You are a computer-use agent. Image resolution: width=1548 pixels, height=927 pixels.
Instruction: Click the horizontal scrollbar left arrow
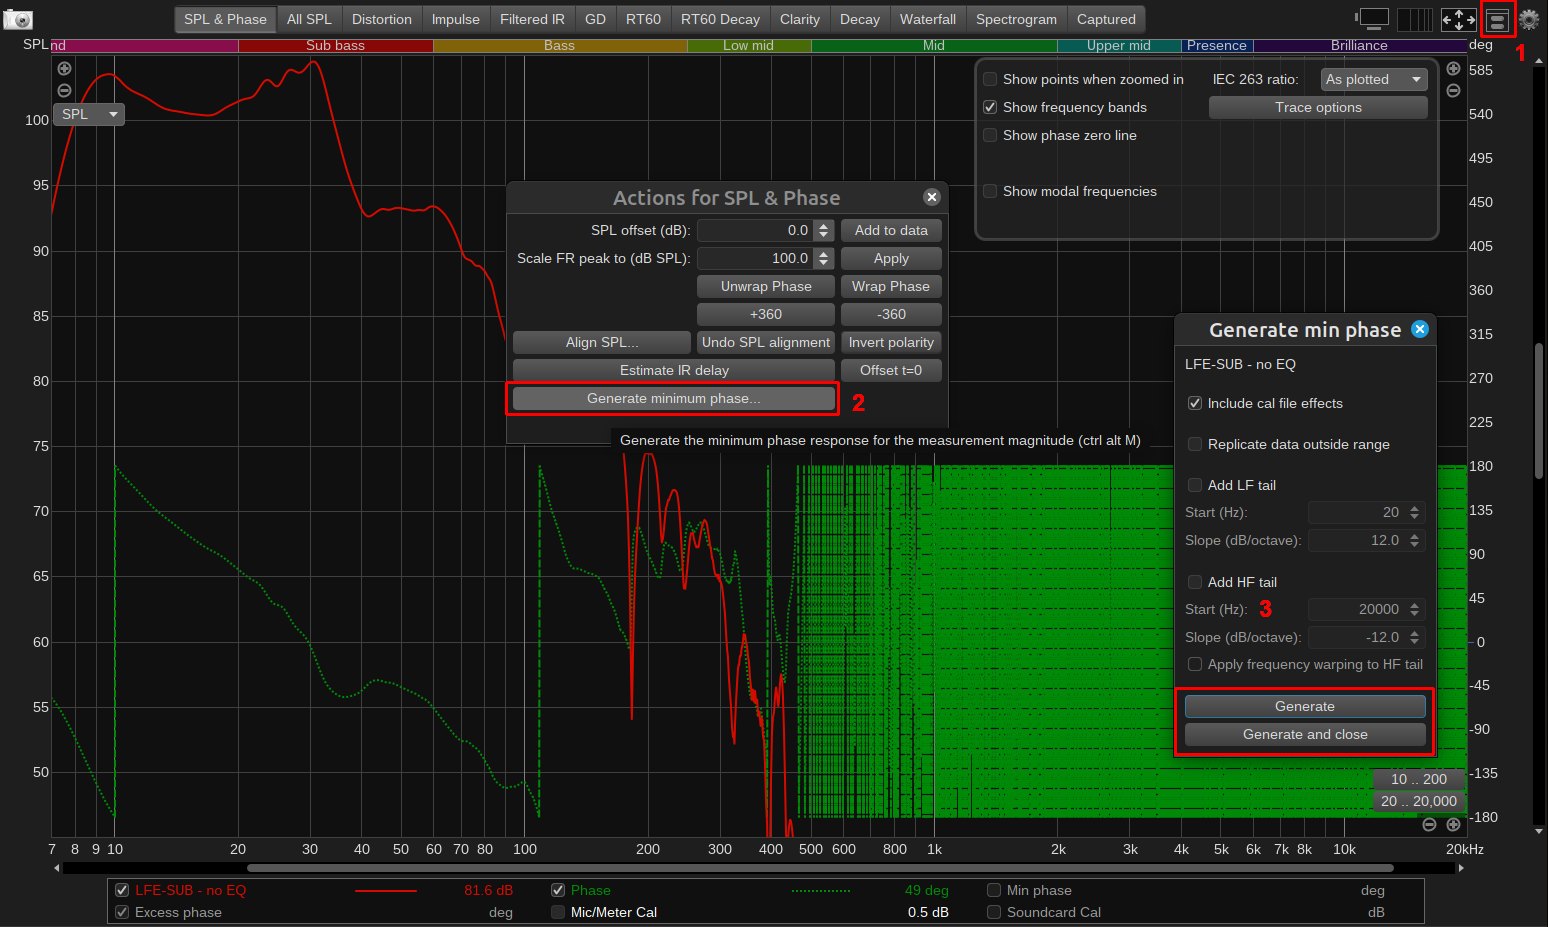pyautogui.click(x=57, y=868)
